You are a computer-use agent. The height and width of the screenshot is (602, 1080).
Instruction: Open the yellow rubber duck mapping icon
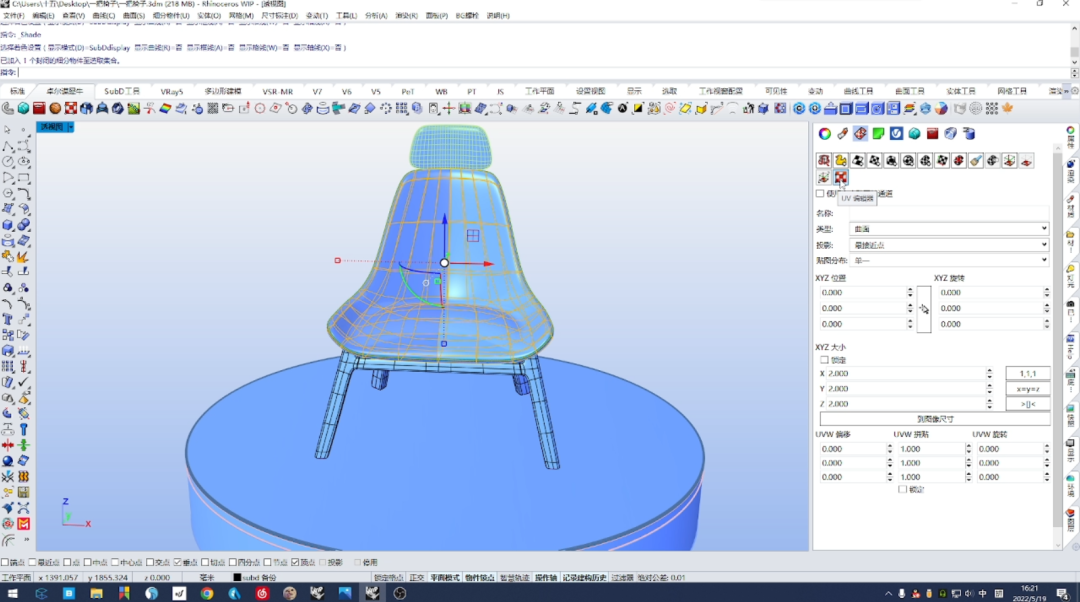click(841, 160)
